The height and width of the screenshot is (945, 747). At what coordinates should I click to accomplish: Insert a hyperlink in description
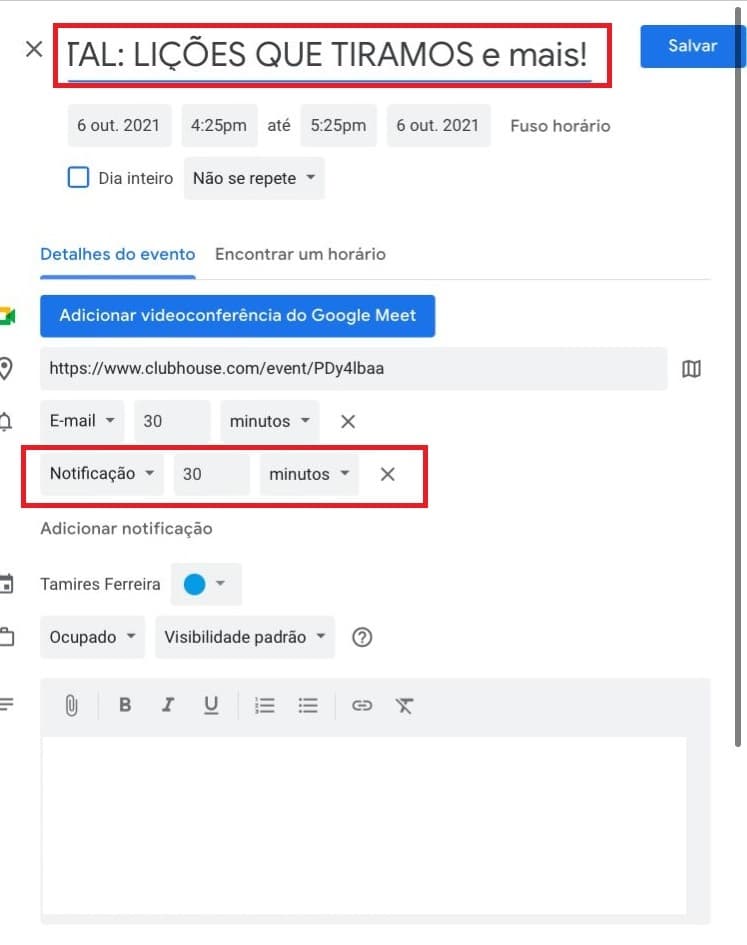[362, 705]
